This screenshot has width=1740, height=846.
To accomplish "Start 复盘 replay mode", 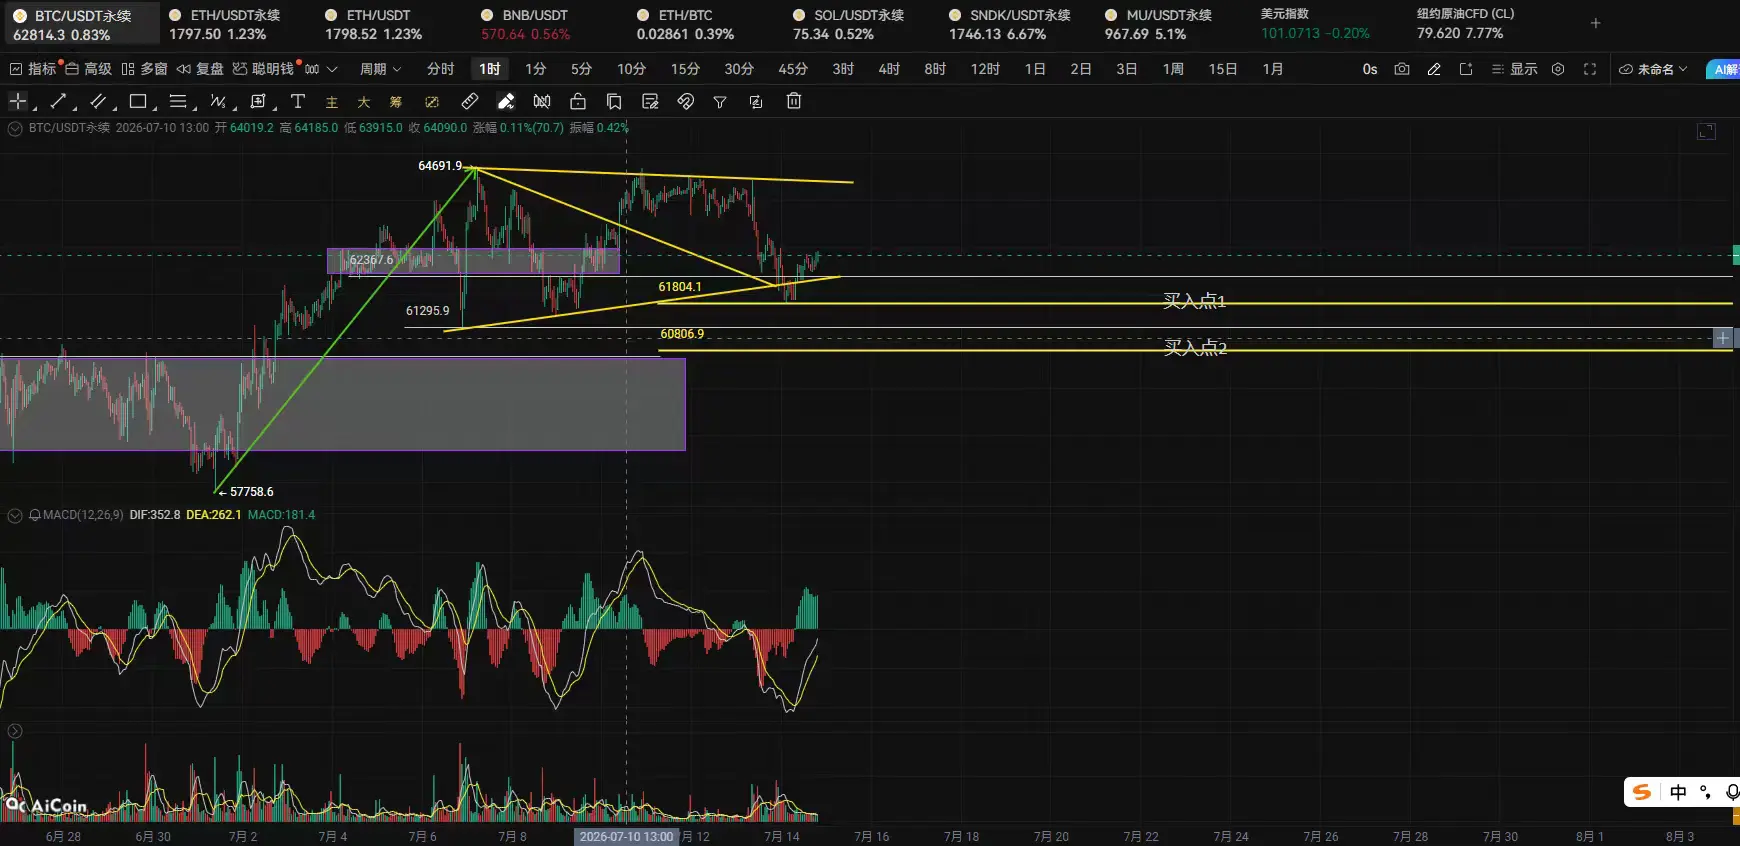I will click(x=200, y=69).
